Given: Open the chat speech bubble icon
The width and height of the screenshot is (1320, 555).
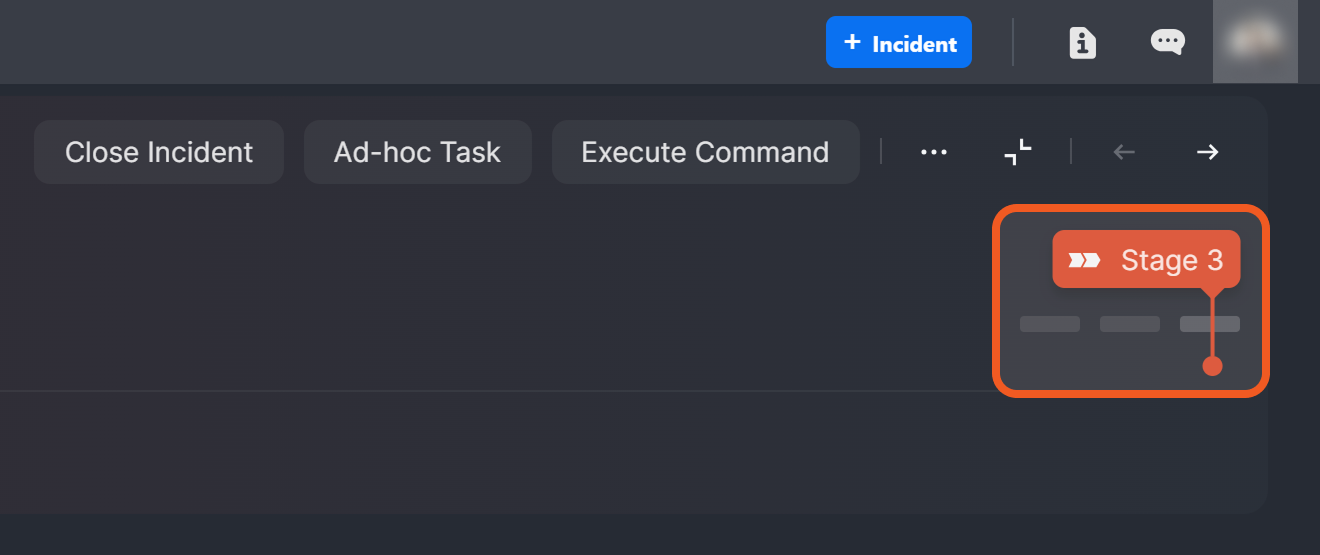Looking at the screenshot, I should click(1167, 42).
